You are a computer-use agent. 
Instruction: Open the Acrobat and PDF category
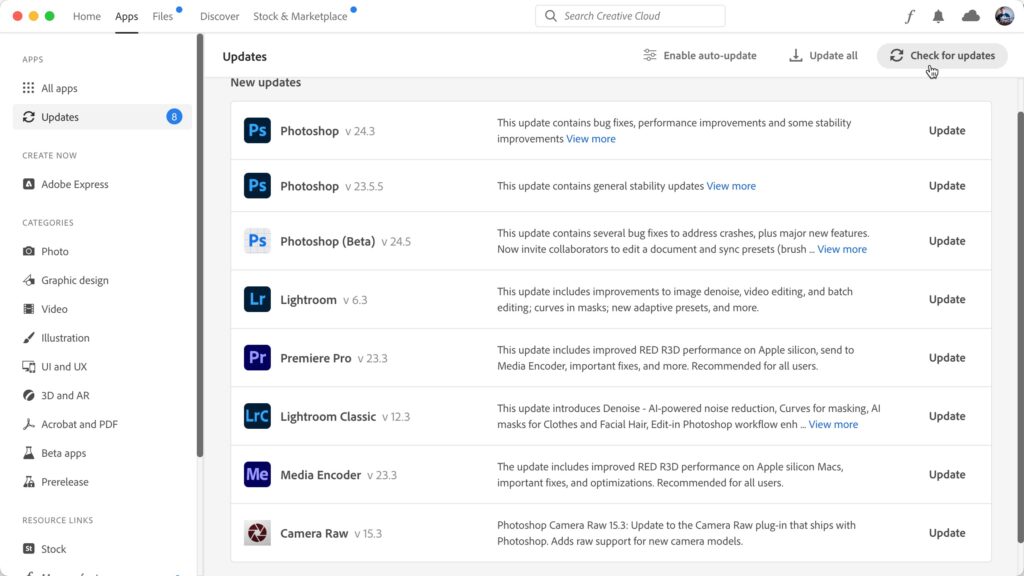tap(79, 424)
